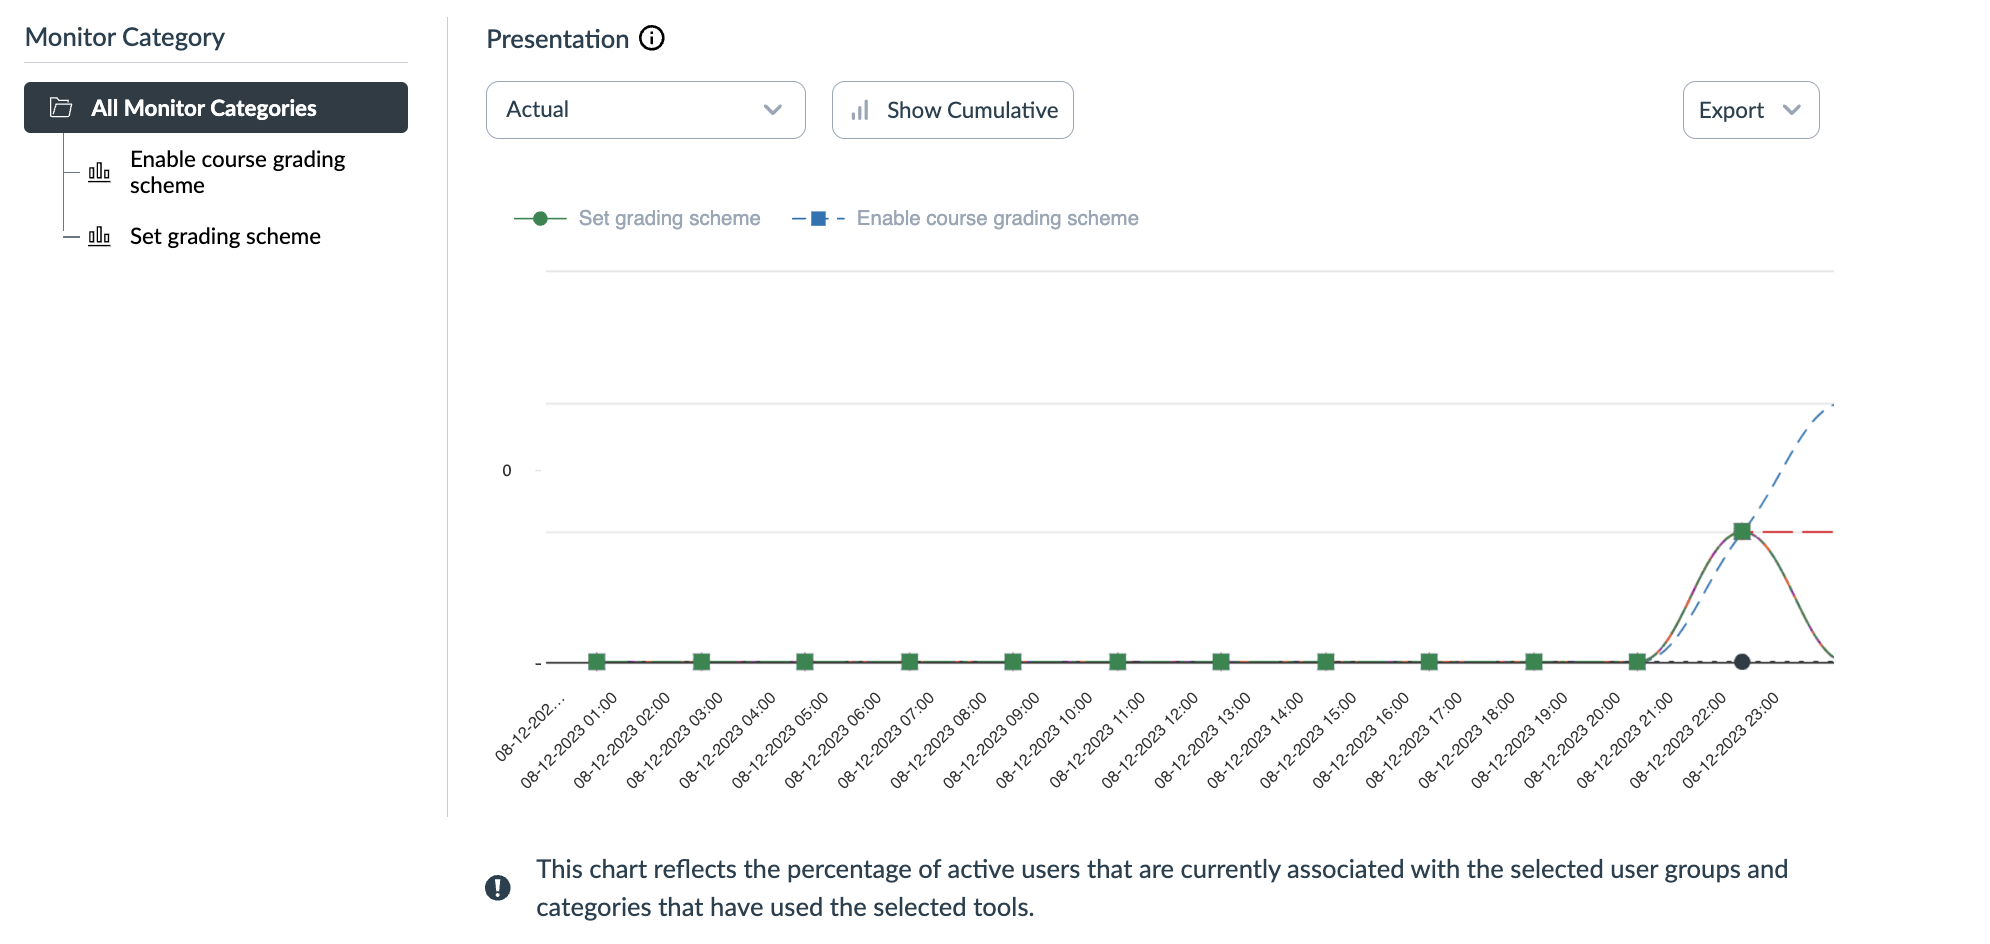The height and width of the screenshot is (944, 1990).
Task: Toggle the Enable course grading scheme series visibility
Action: (997, 217)
